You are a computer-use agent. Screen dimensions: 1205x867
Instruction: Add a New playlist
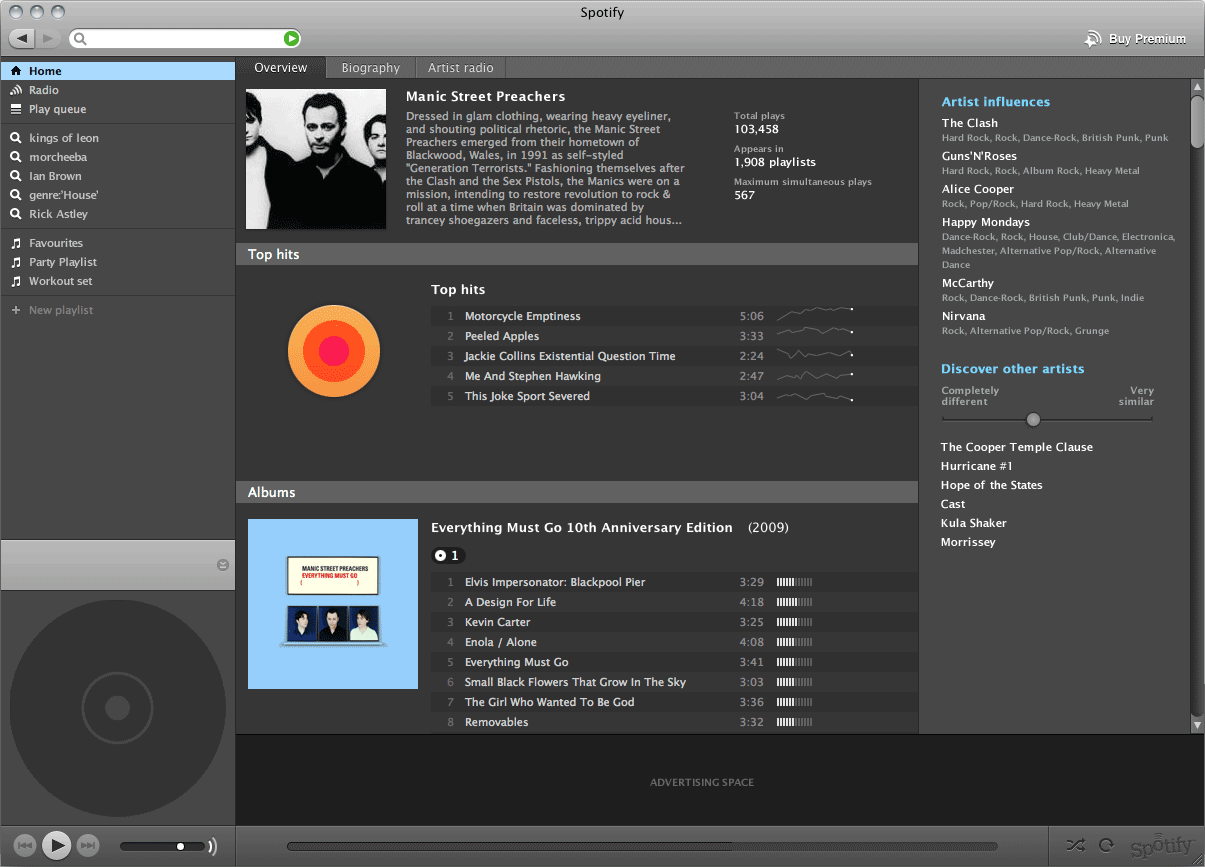[x=60, y=310]
